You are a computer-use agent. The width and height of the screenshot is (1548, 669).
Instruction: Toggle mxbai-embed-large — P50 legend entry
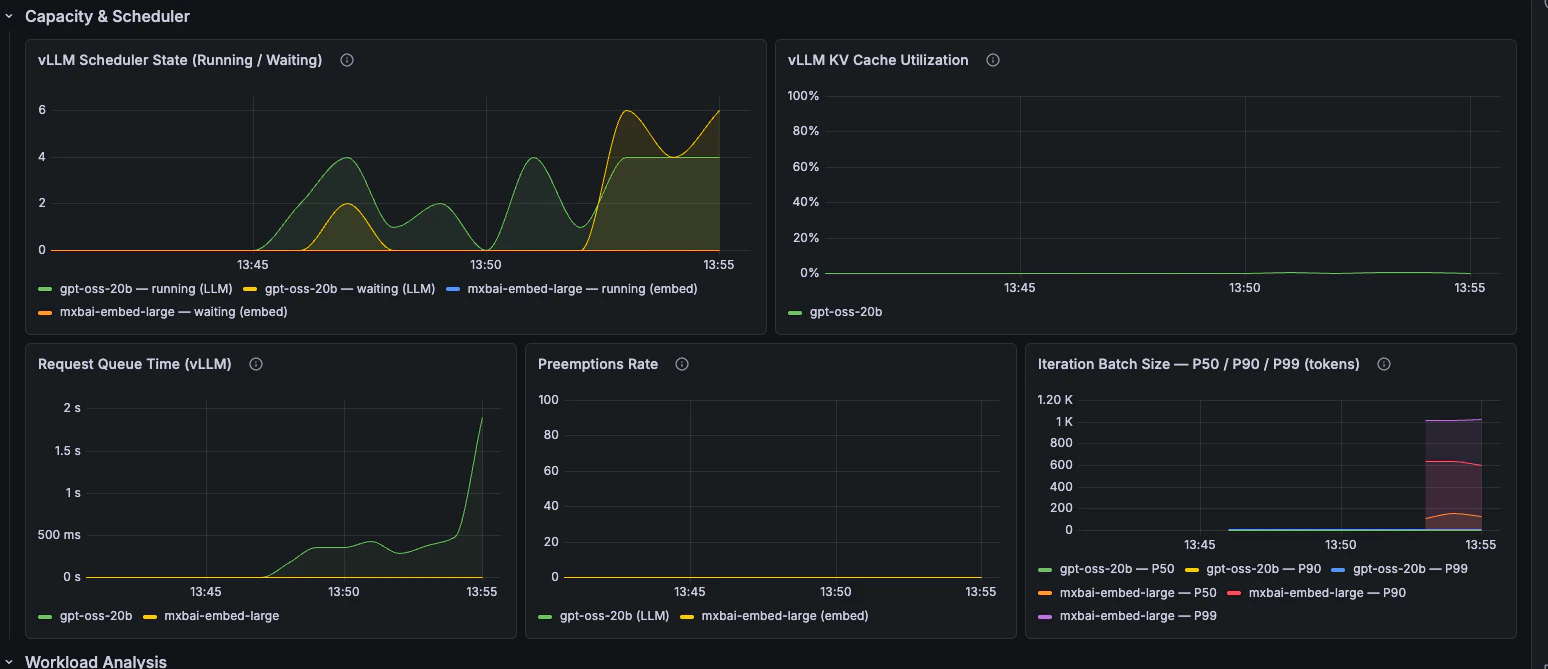(x=1138, y=593)
